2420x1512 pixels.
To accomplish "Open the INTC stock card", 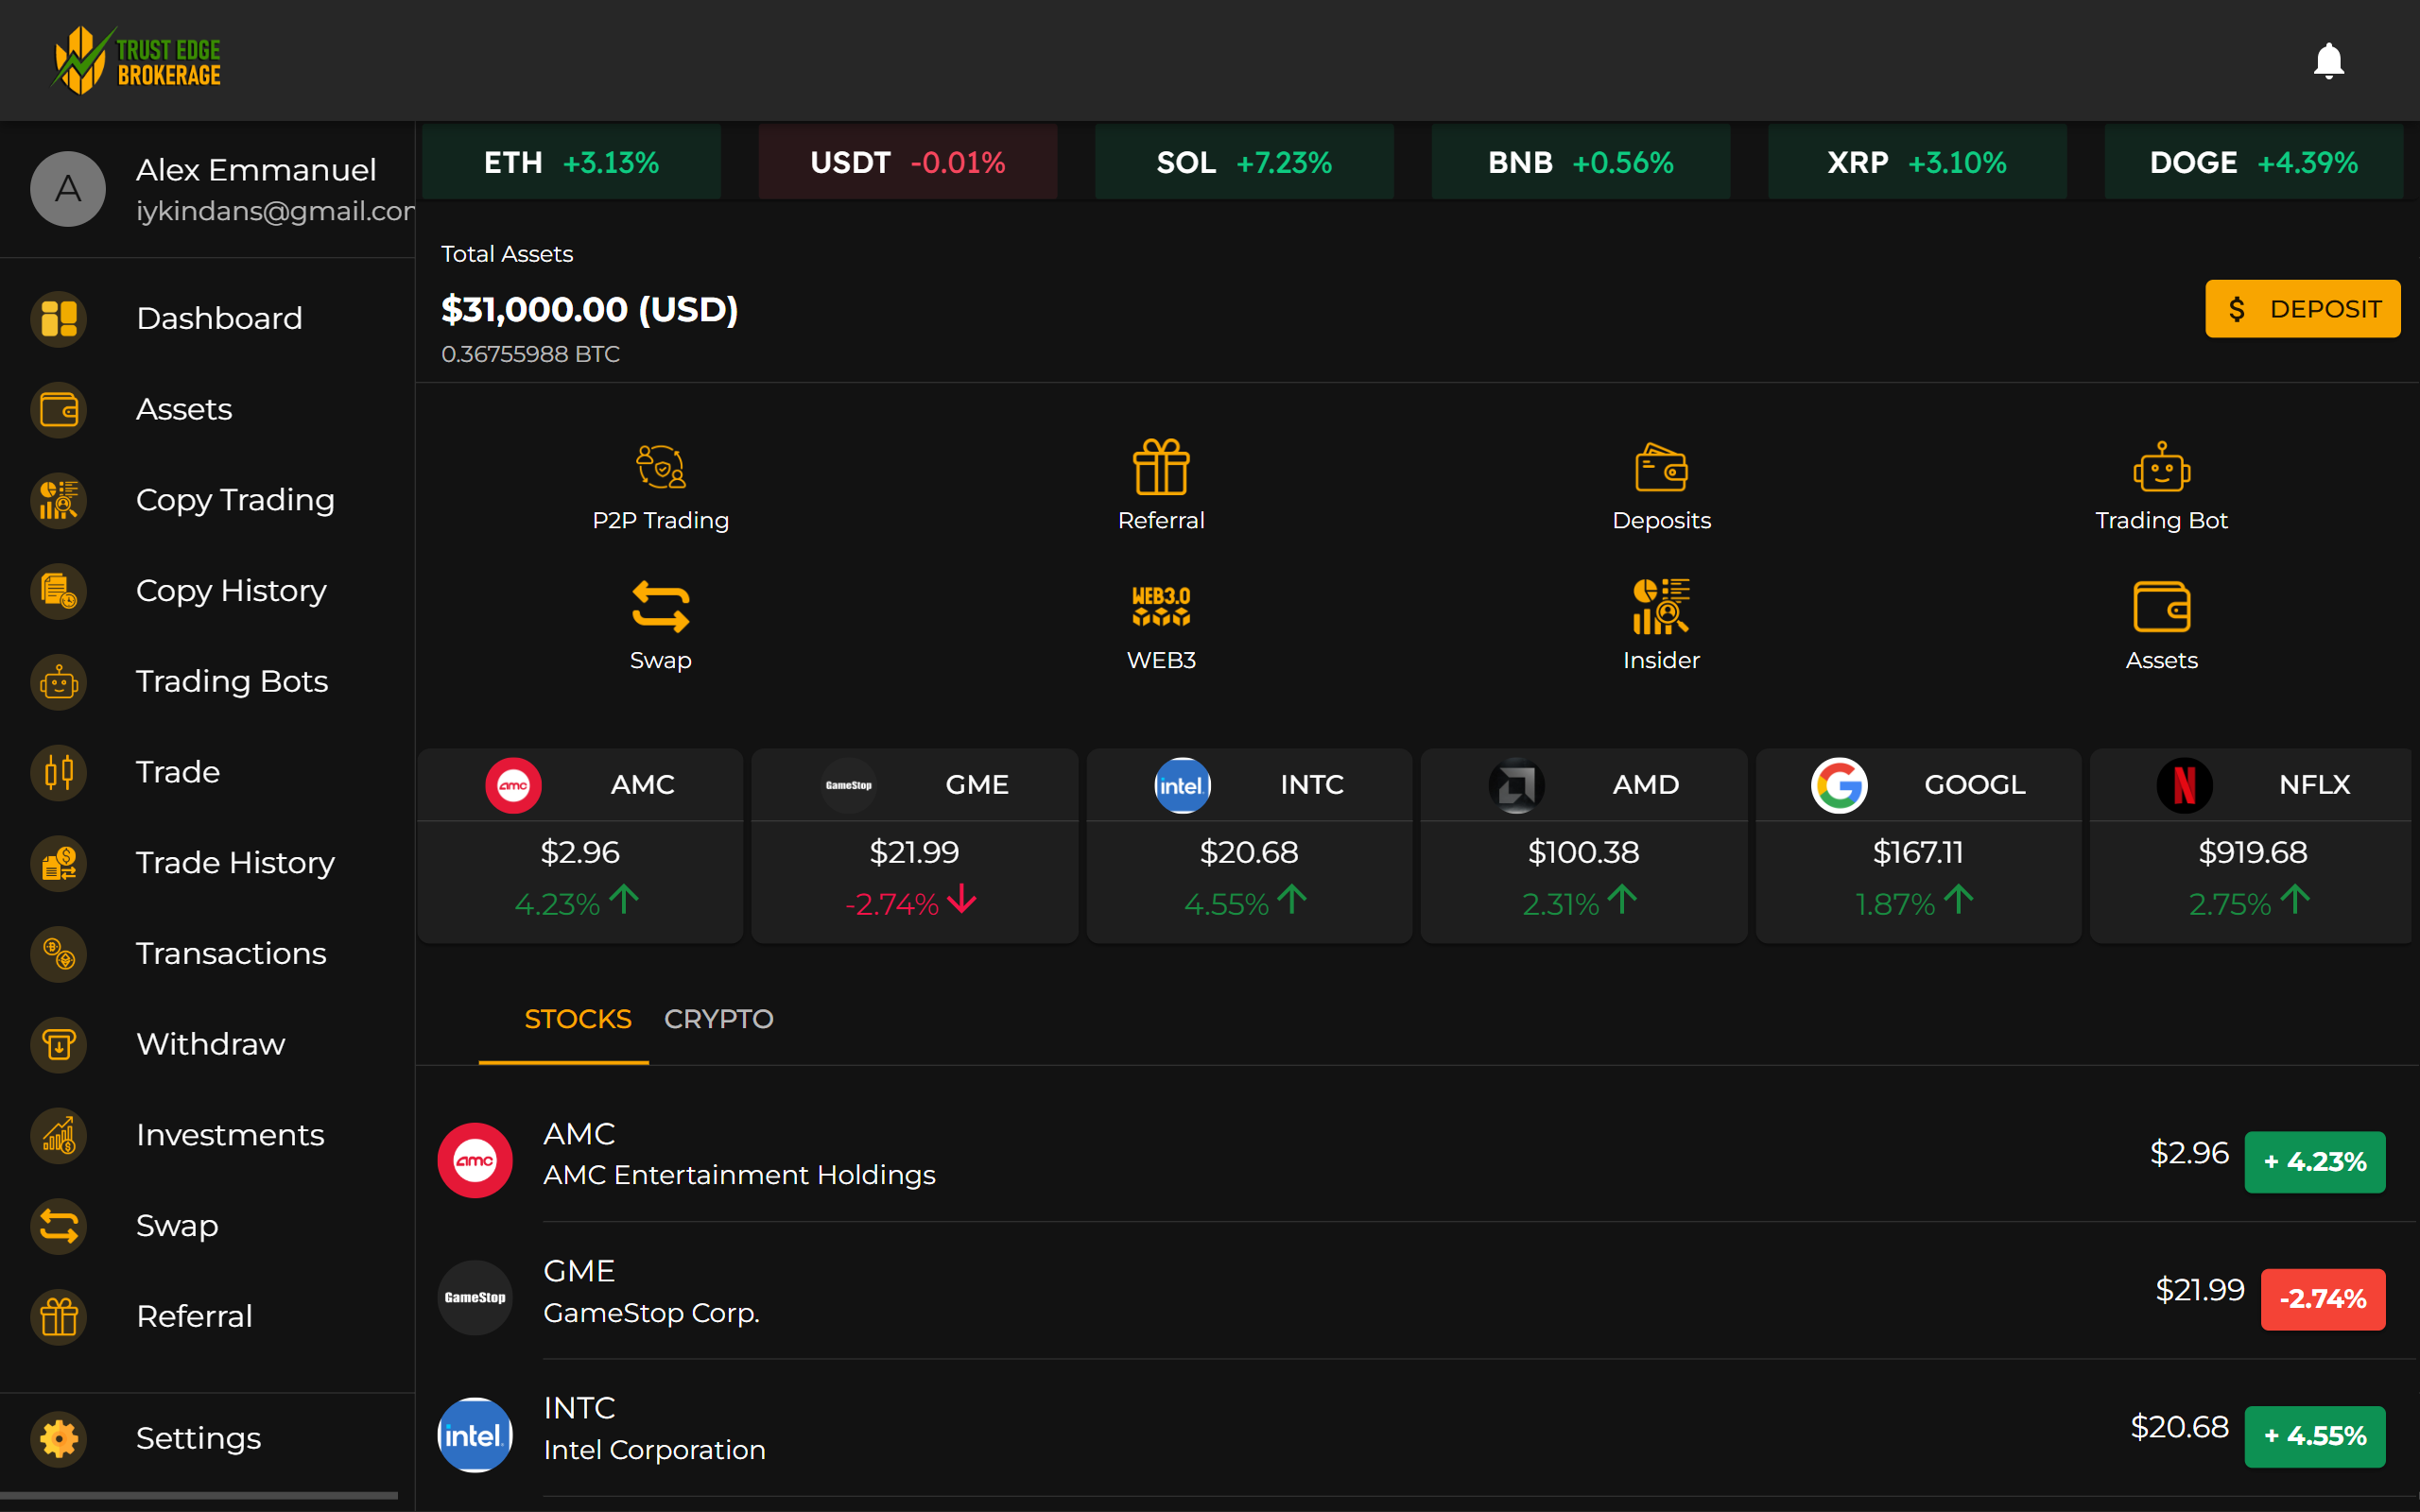I will [x=1249, y=846].
